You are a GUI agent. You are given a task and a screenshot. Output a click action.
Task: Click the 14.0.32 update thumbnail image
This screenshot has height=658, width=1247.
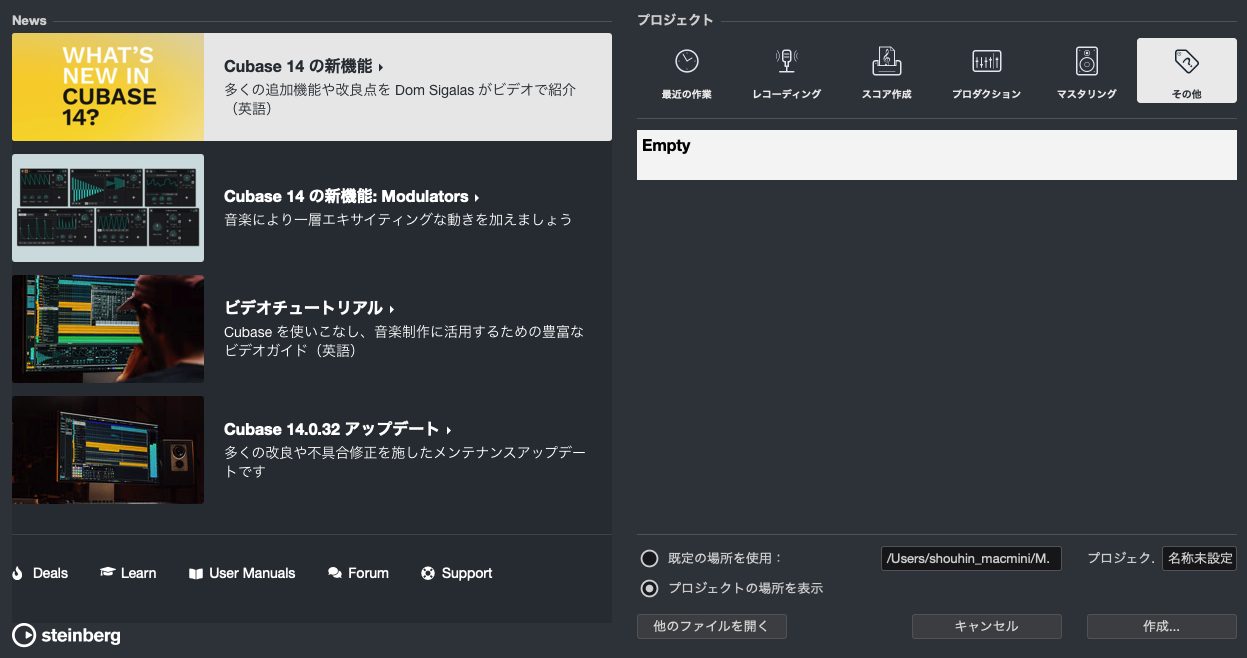click(x=108, y=450)
